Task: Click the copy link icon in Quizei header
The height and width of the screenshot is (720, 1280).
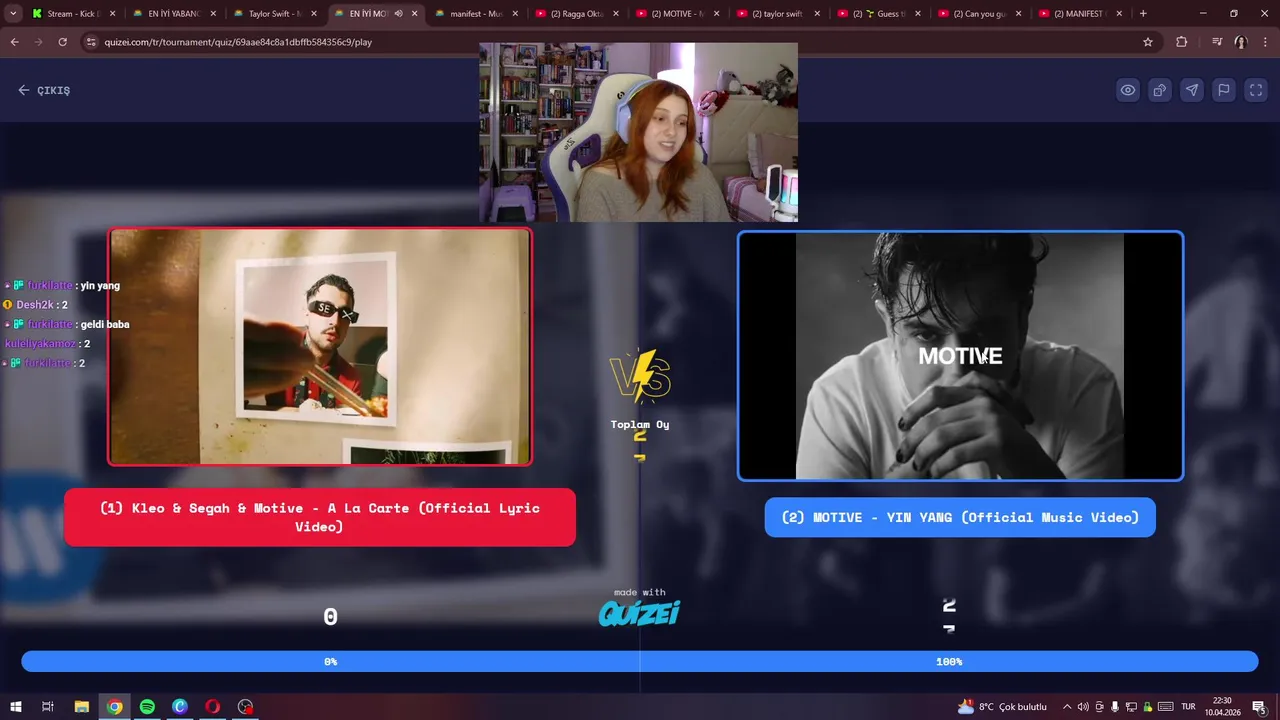Action: (1160, 90)
